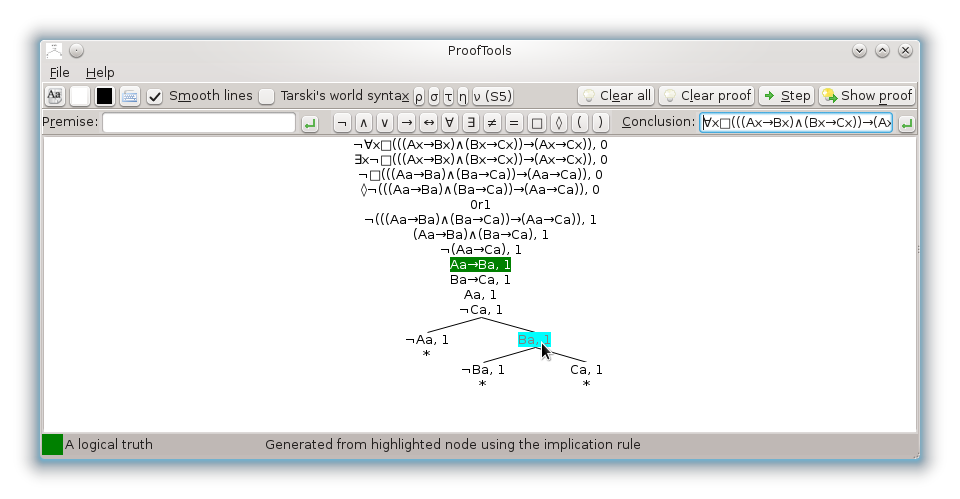Click the Clear all button
Screen dimensions: 960x499
616,96
